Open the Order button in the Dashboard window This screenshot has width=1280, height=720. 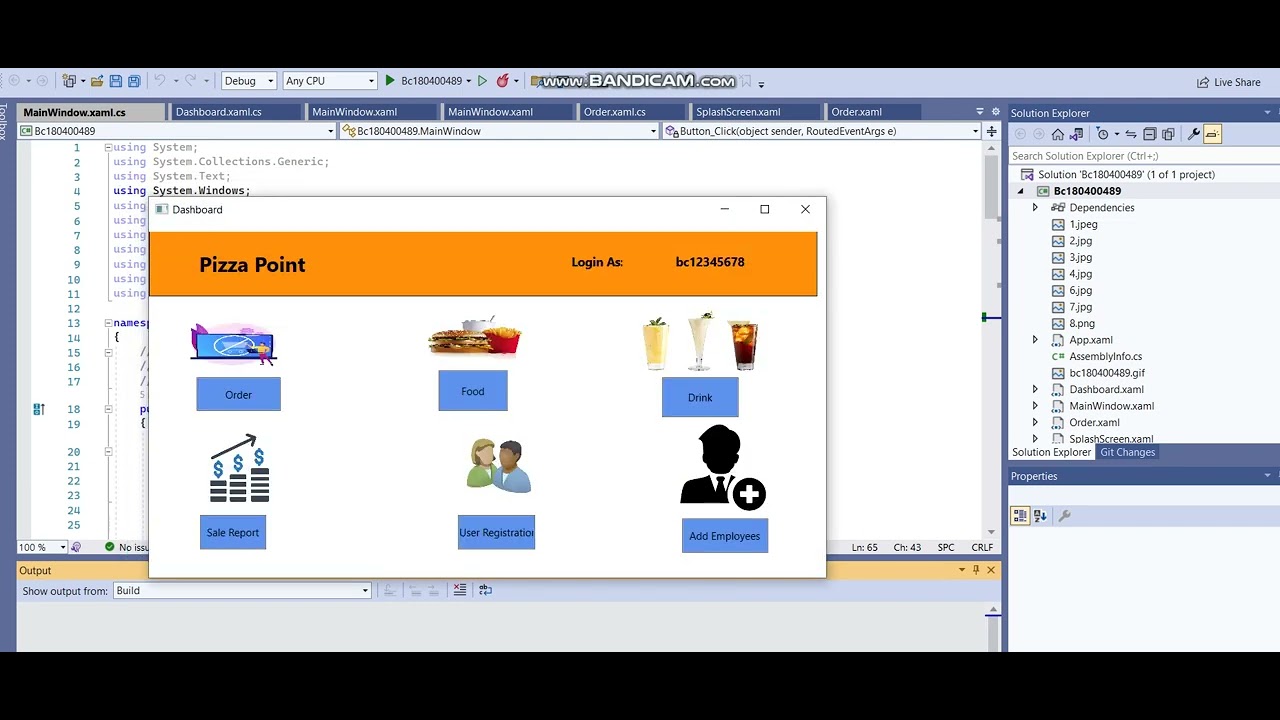click(x=238, y=394)
